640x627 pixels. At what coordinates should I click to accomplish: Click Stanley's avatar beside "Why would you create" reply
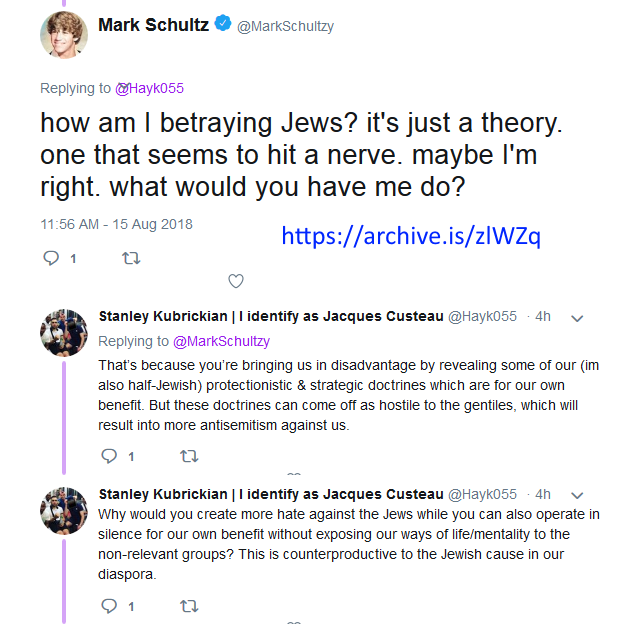[x=63, y=510]
